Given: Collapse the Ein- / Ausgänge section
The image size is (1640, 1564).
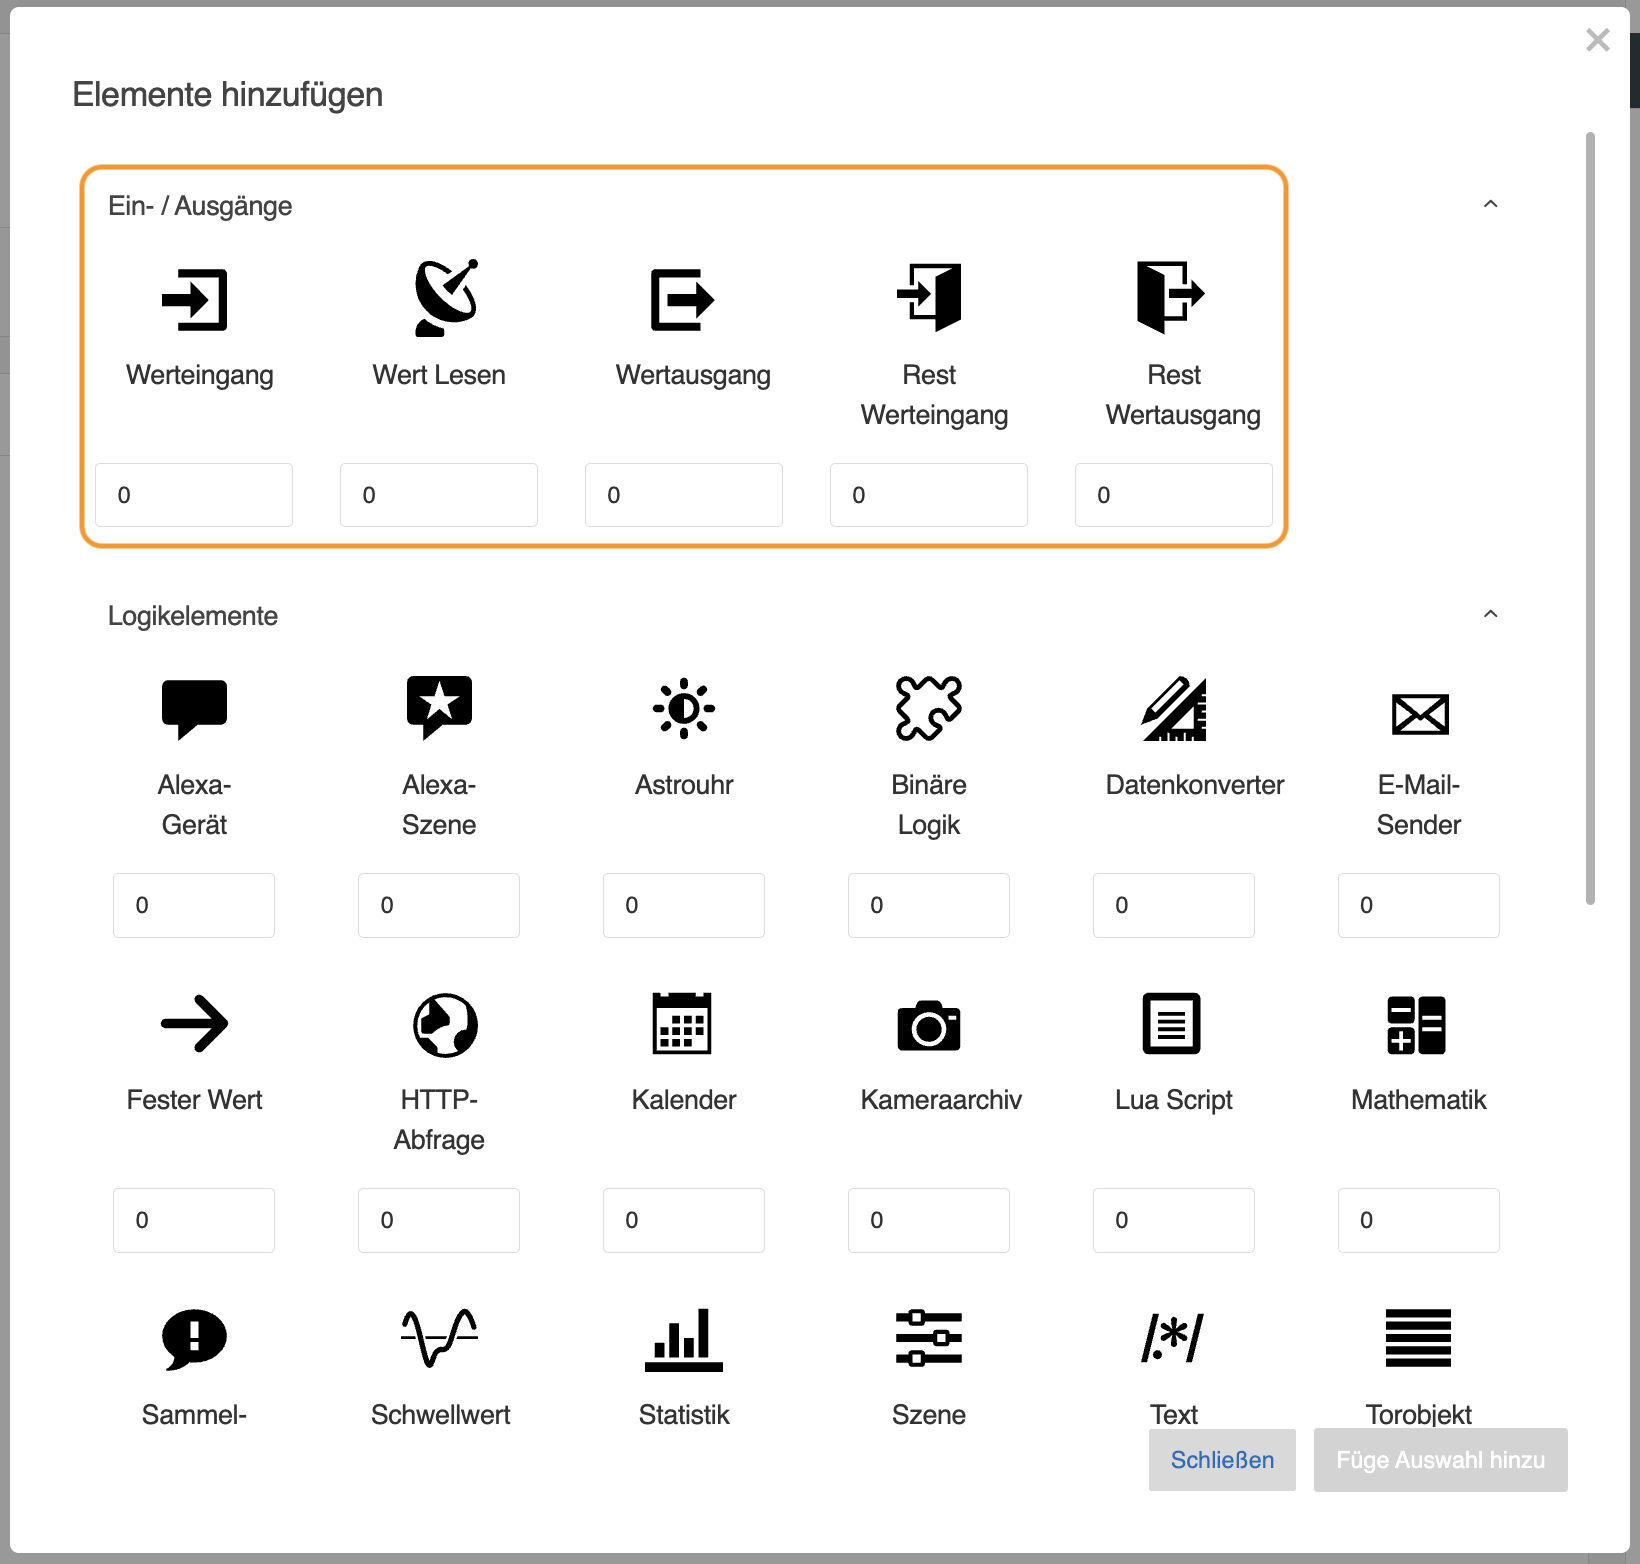Looking at the screenshot, I should point(1490,204).
